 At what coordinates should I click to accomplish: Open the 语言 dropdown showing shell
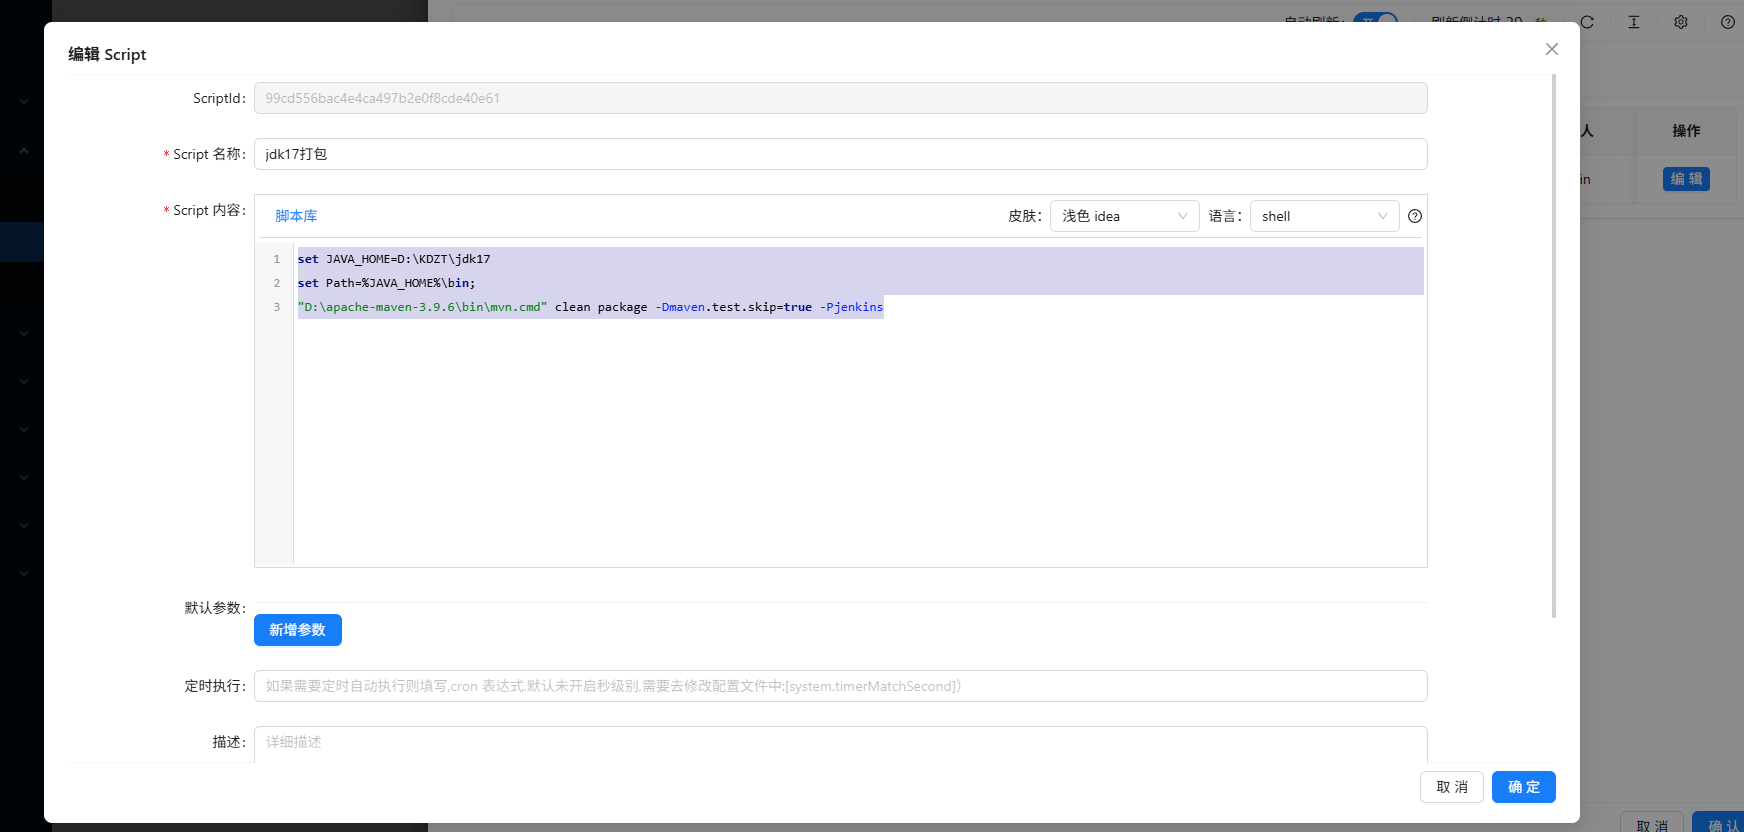pyautogui.click(x=1324, y=216)
